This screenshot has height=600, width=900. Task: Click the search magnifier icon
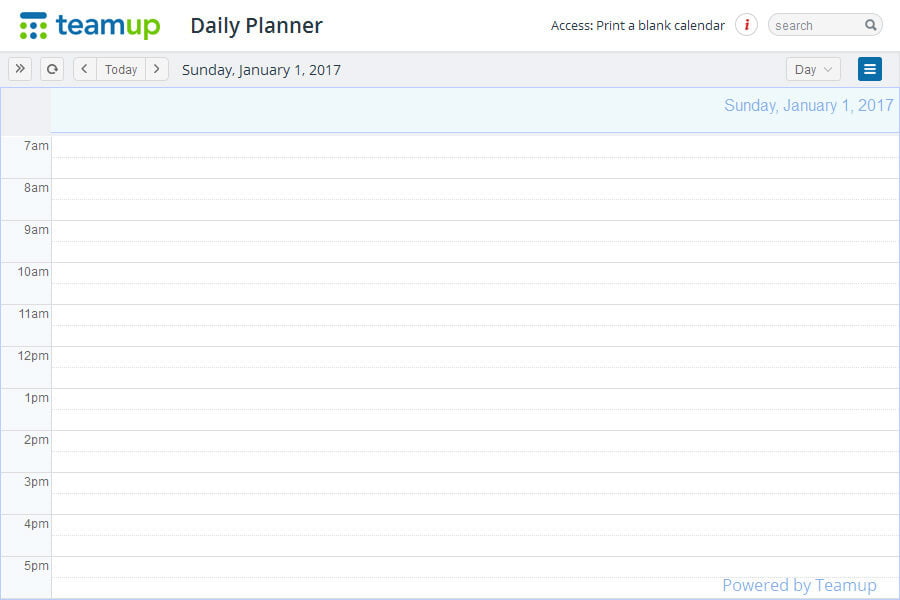click(870, 25)
